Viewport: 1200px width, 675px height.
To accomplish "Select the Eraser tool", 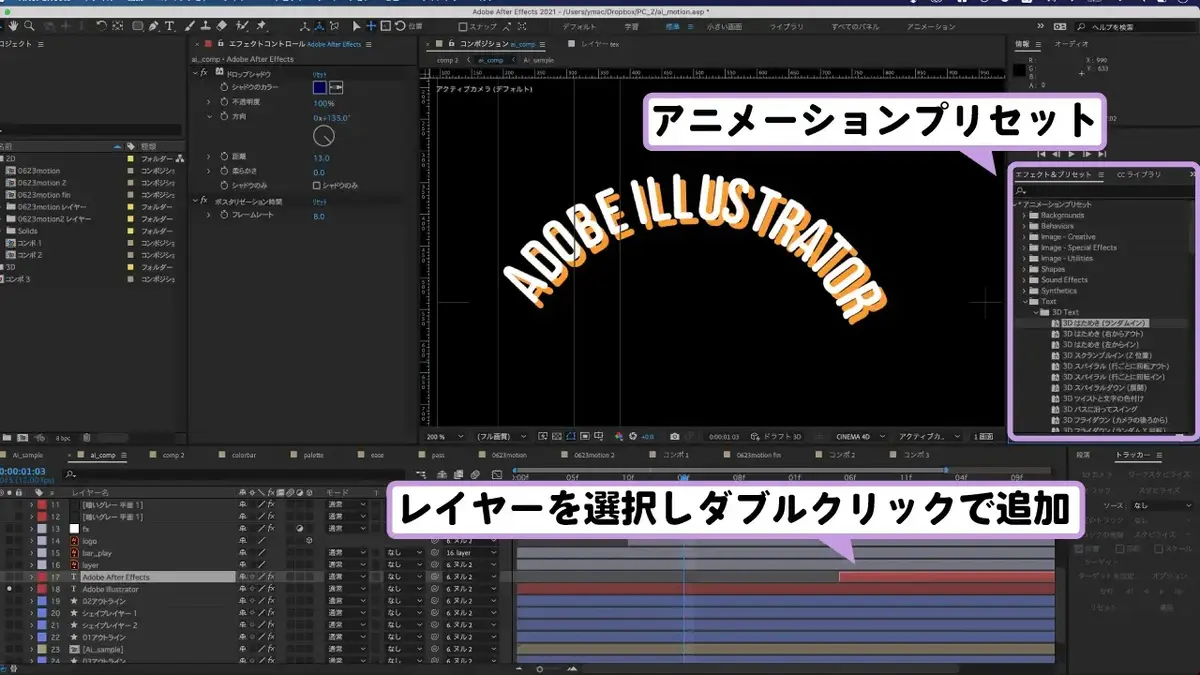I will pyautogui.click(x=222, y=26).
